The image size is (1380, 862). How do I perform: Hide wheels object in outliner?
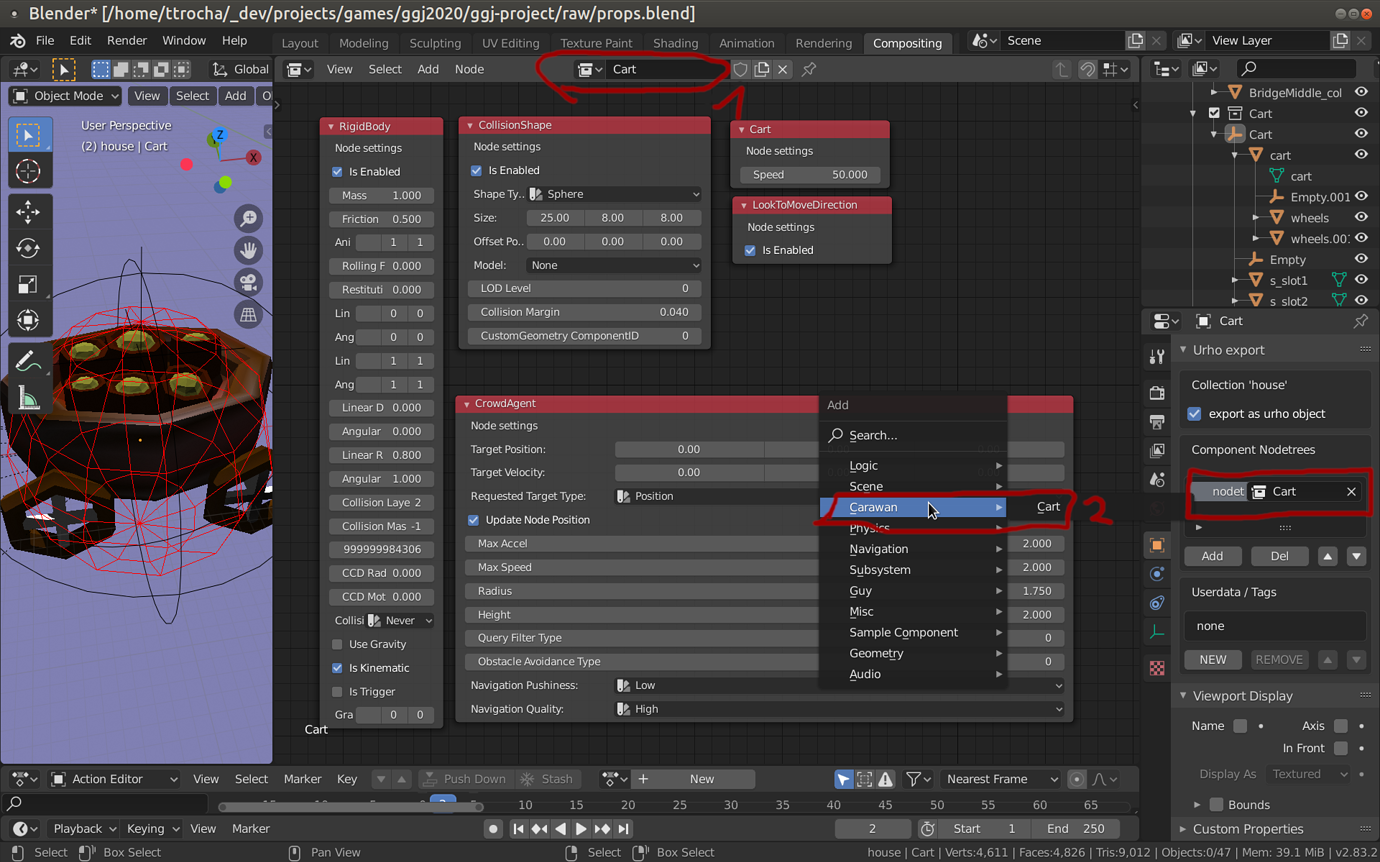tap(1361, 217)
